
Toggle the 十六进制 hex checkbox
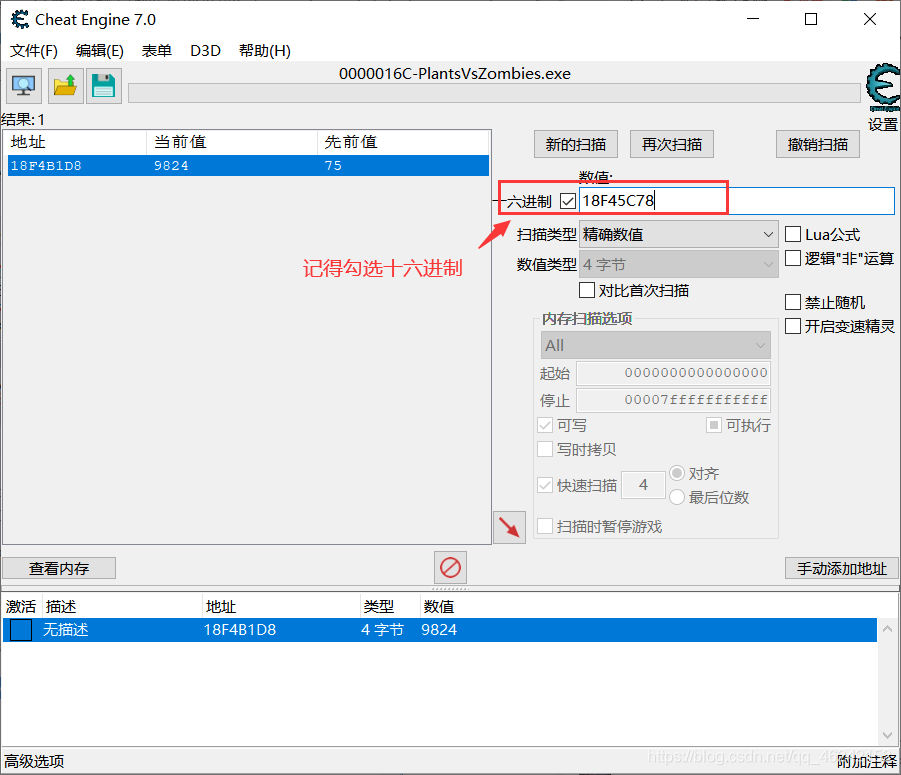568,201
